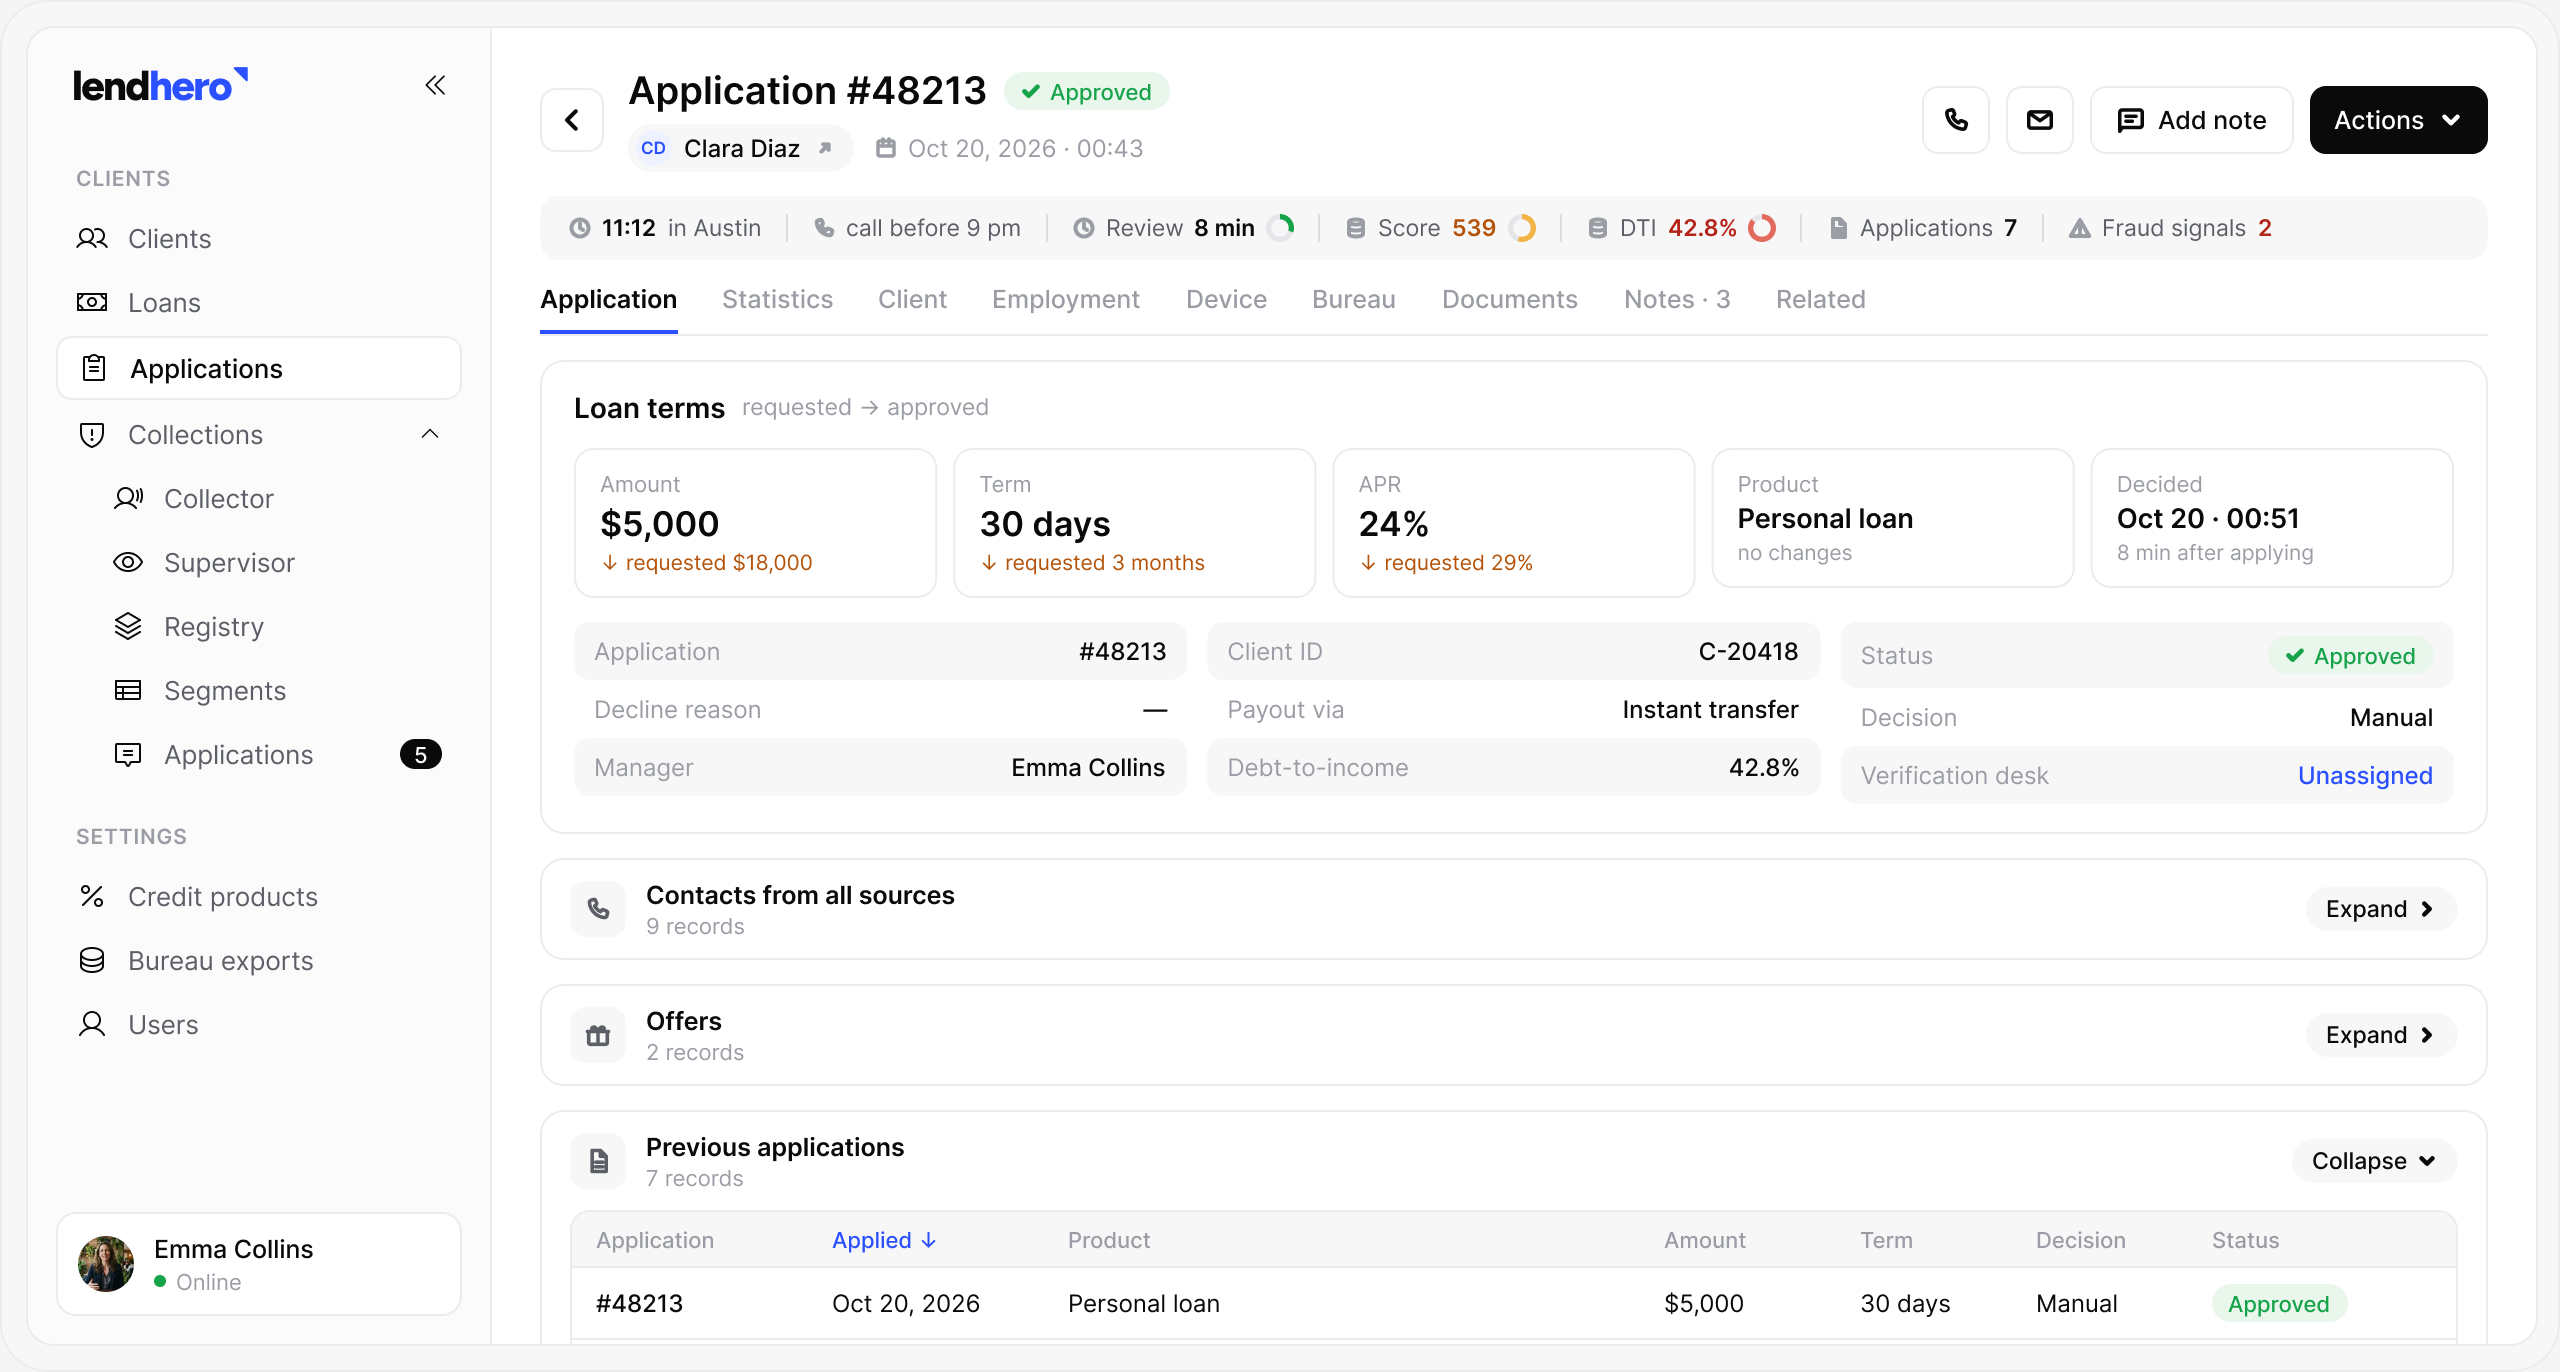Sort by the Applied column
This screenshot has height=1372, width=2560.
(884, 1240)
